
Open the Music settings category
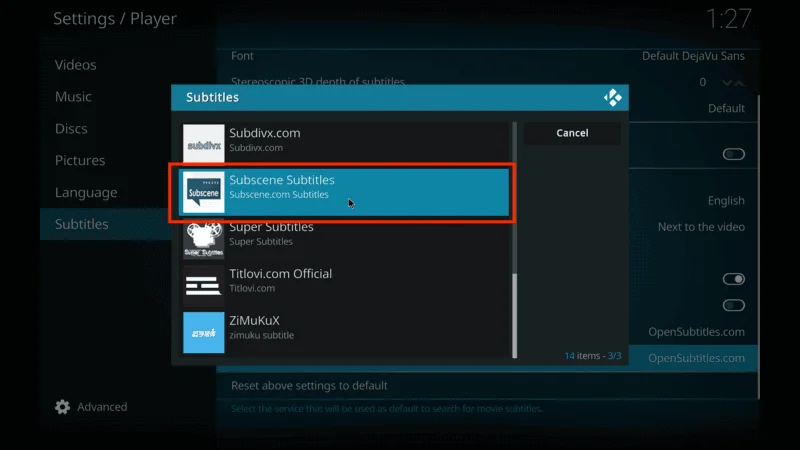click(x=73, y=96)
